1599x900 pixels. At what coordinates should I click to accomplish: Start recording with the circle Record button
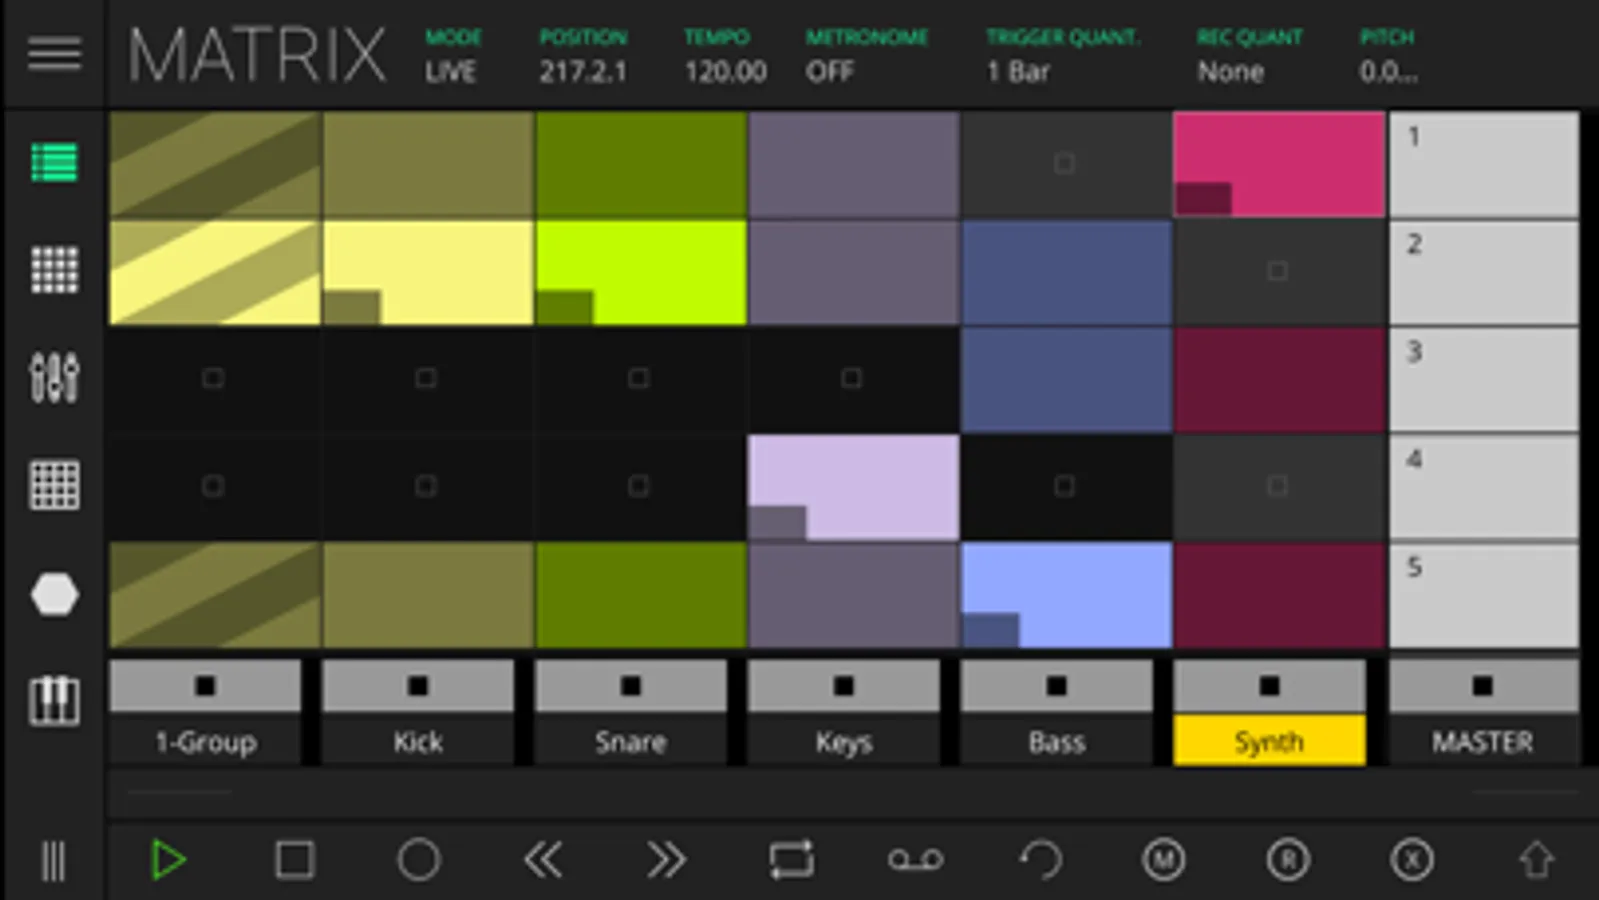pos(418,860)
